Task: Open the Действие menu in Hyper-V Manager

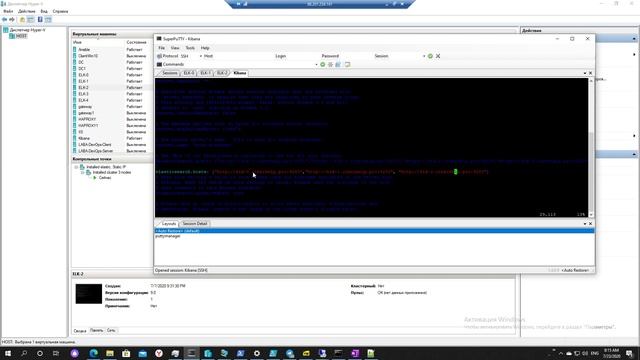Action: 27,11
